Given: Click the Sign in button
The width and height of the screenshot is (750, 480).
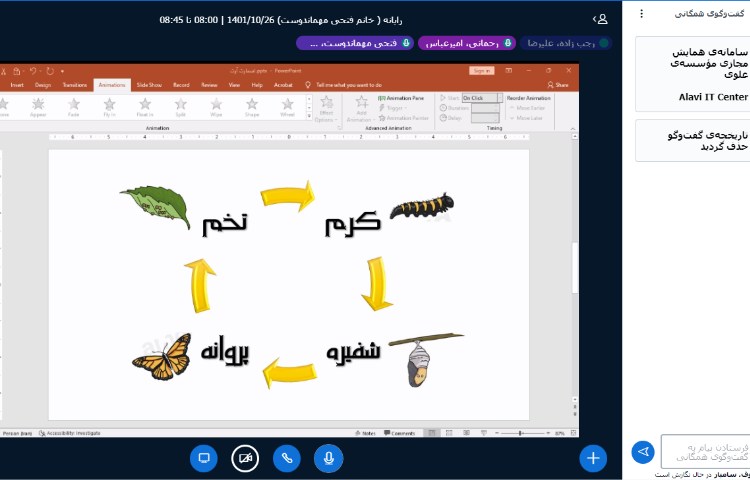Looking at the screenshot, I should coord(481,71).
